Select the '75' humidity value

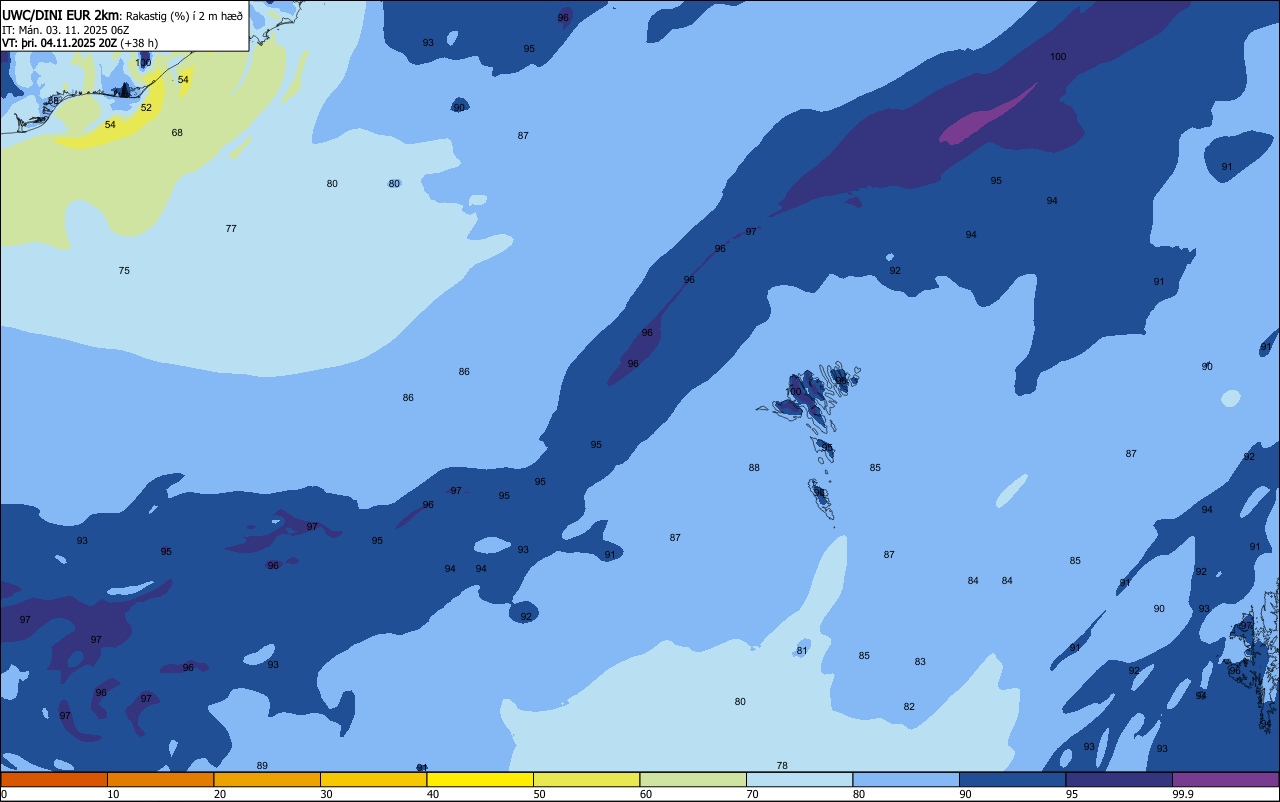pos(124,271)
